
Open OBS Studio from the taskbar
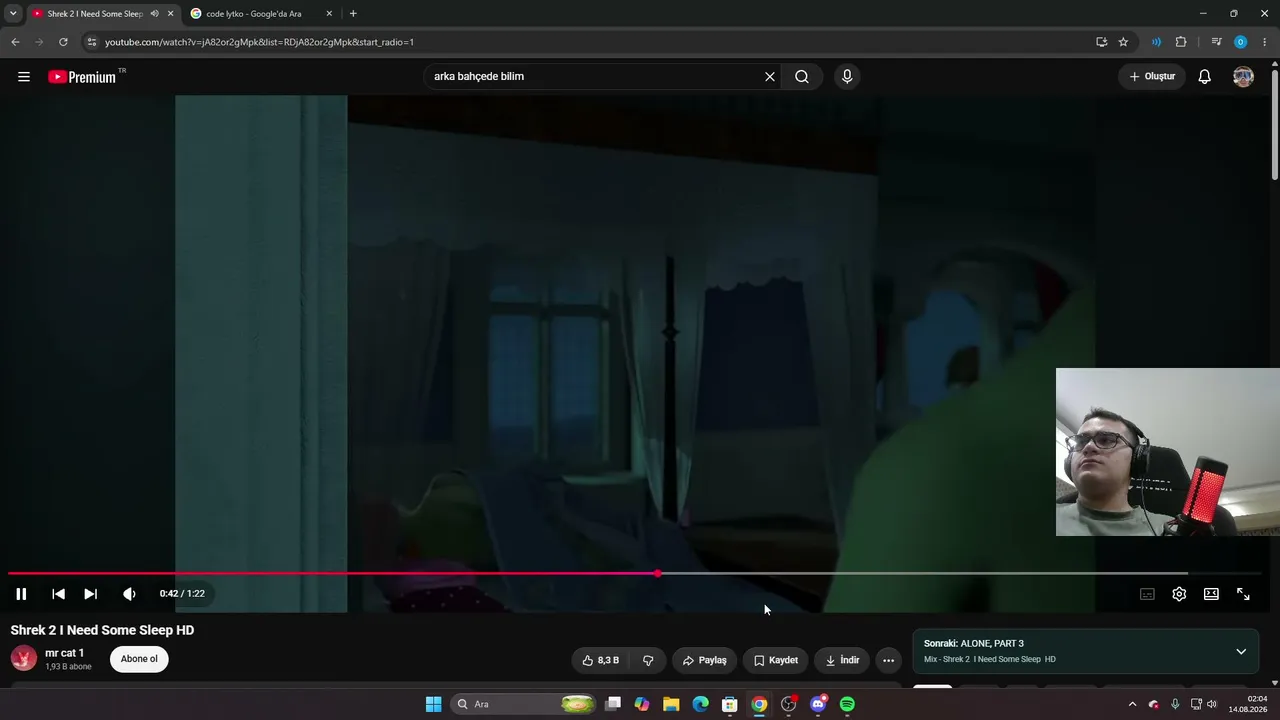(789, 704)
